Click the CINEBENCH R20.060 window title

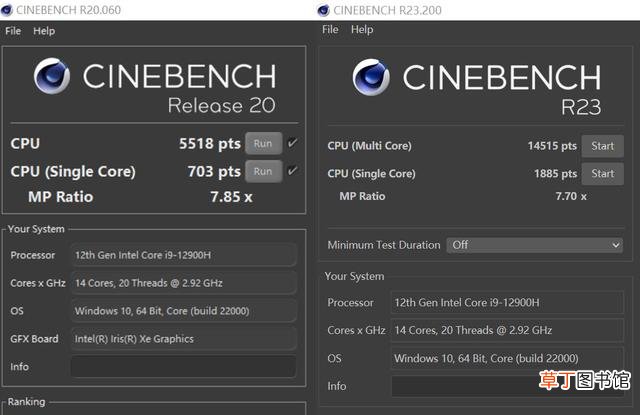[x=68, y=10]
